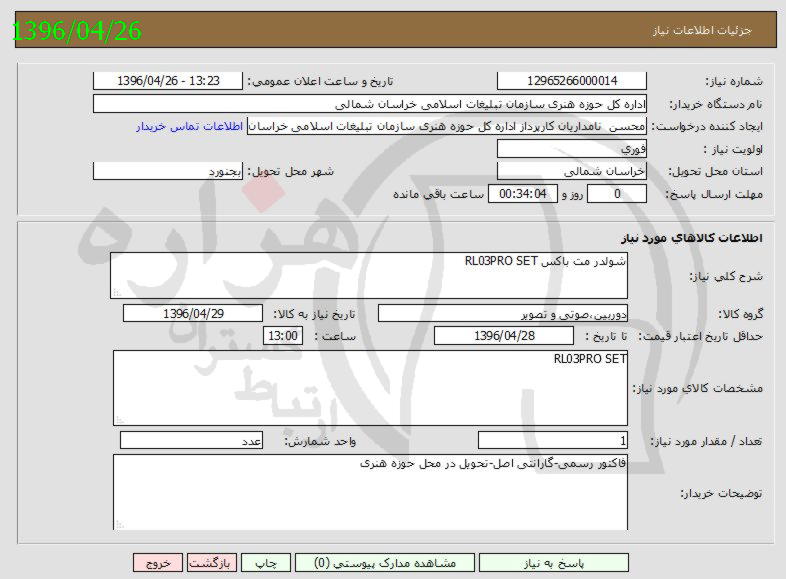Click the label مشخصات کالای مورد نیاز
786x579 pixels.
point(698,389)
